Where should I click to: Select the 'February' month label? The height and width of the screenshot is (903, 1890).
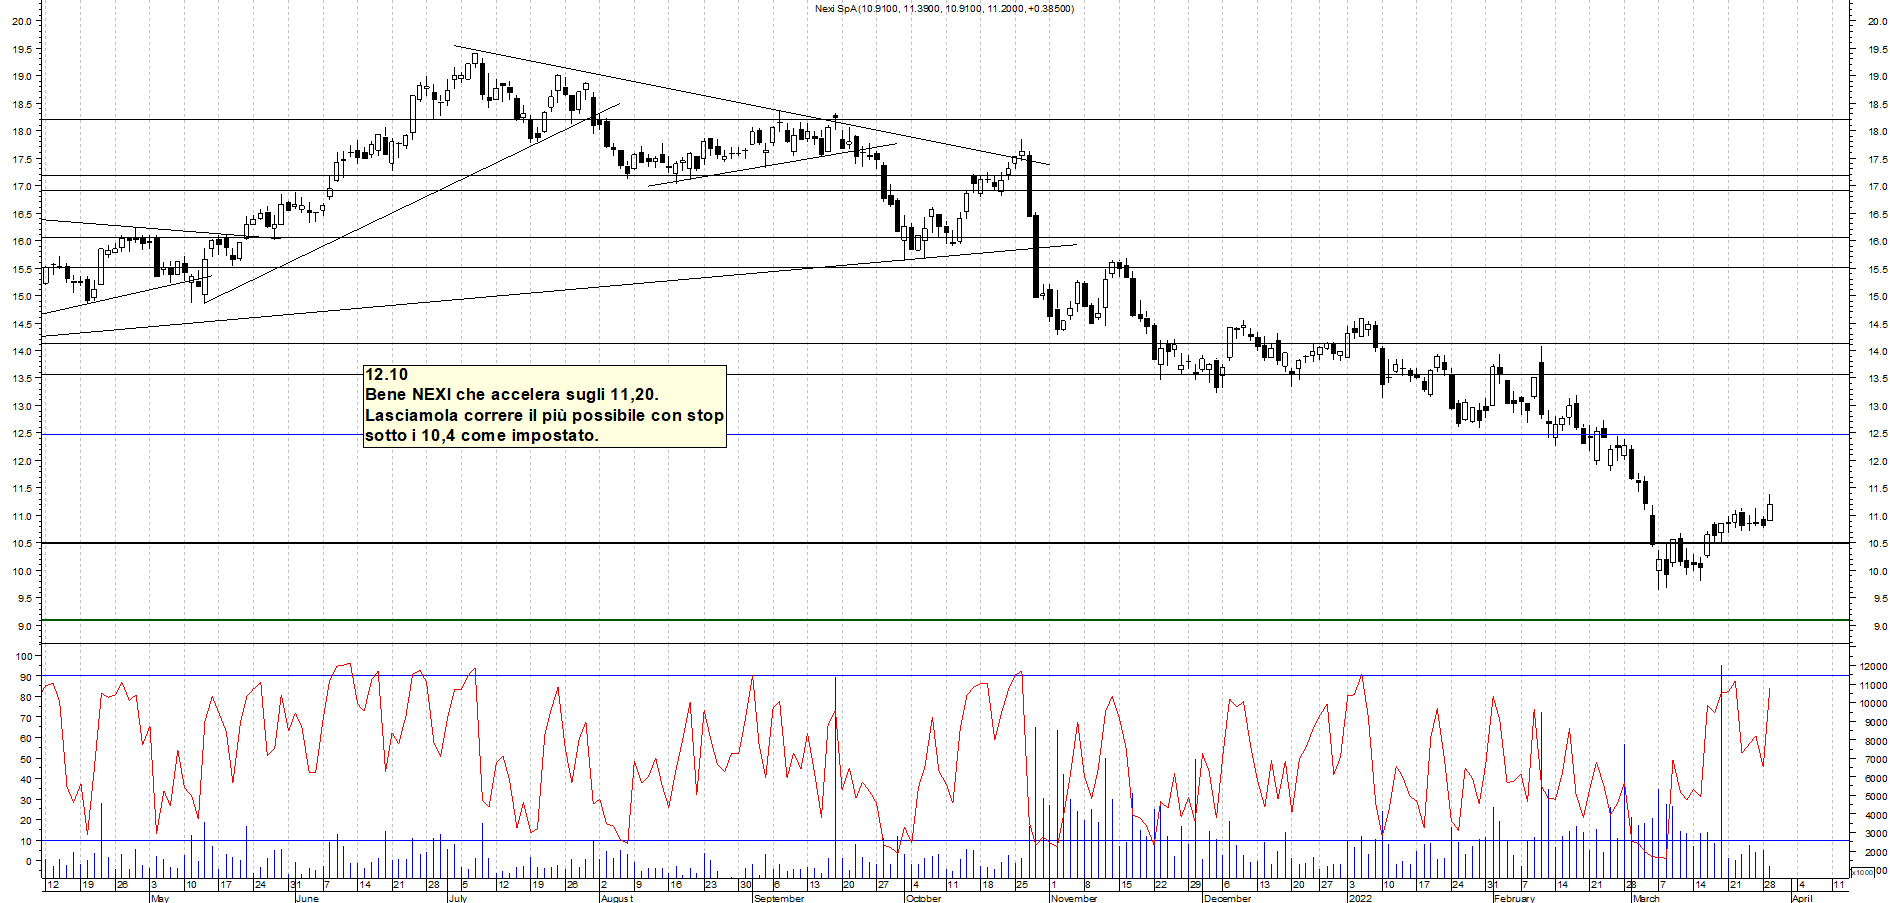pos(1514,898)
